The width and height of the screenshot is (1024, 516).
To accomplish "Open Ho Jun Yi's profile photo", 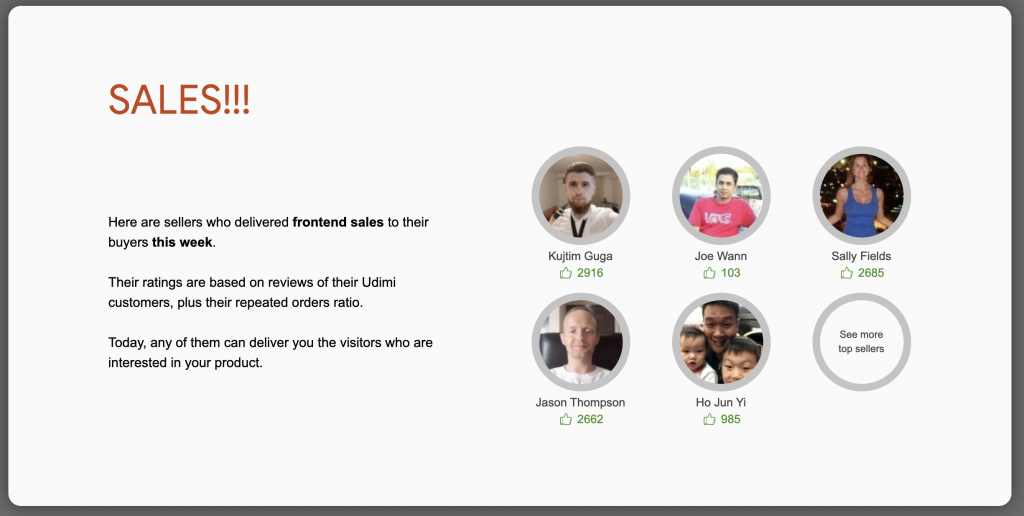I will (721, 342).
